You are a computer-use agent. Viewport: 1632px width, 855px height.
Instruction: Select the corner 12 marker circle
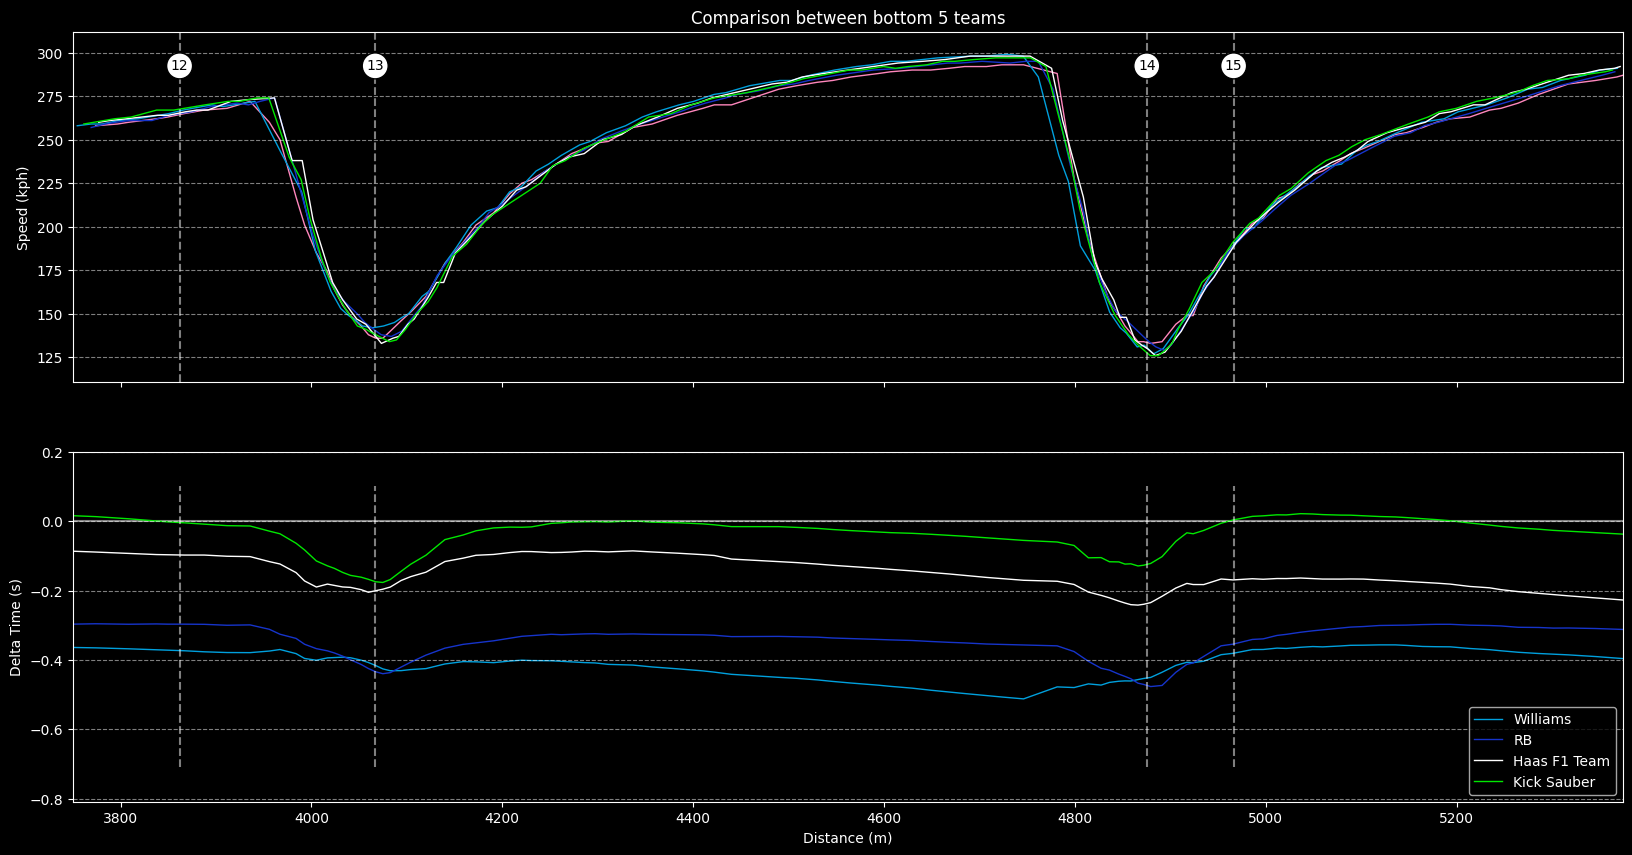[x=180, y=66]
